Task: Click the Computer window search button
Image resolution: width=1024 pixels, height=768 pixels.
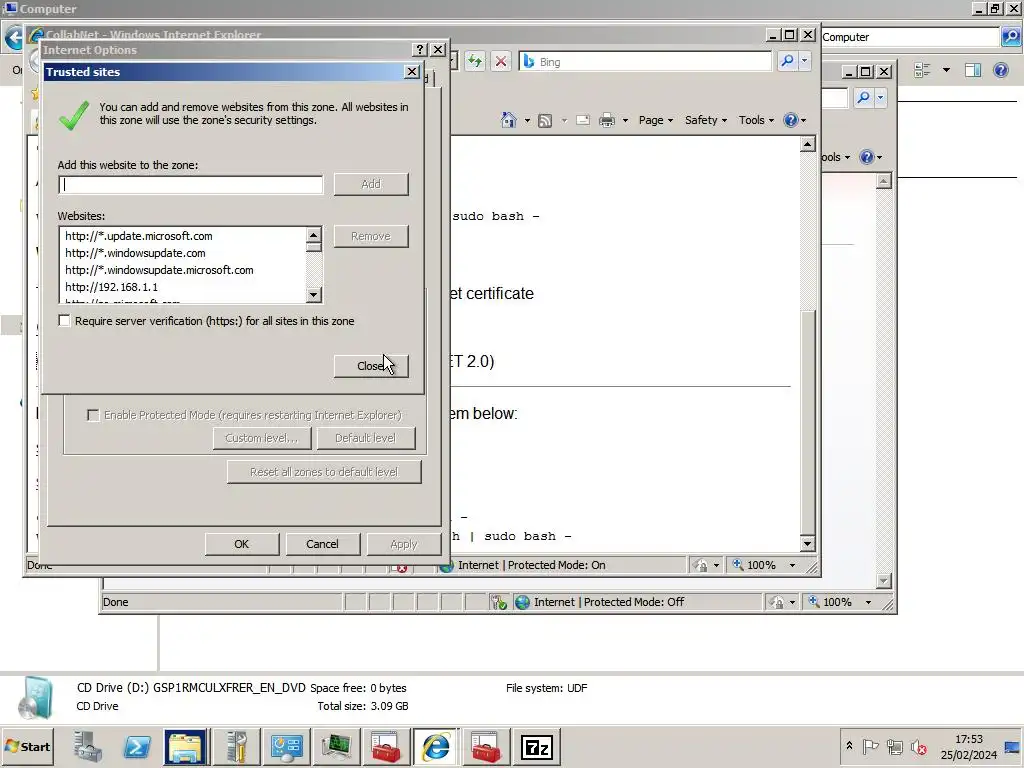Action: (x=1010, y=37)
